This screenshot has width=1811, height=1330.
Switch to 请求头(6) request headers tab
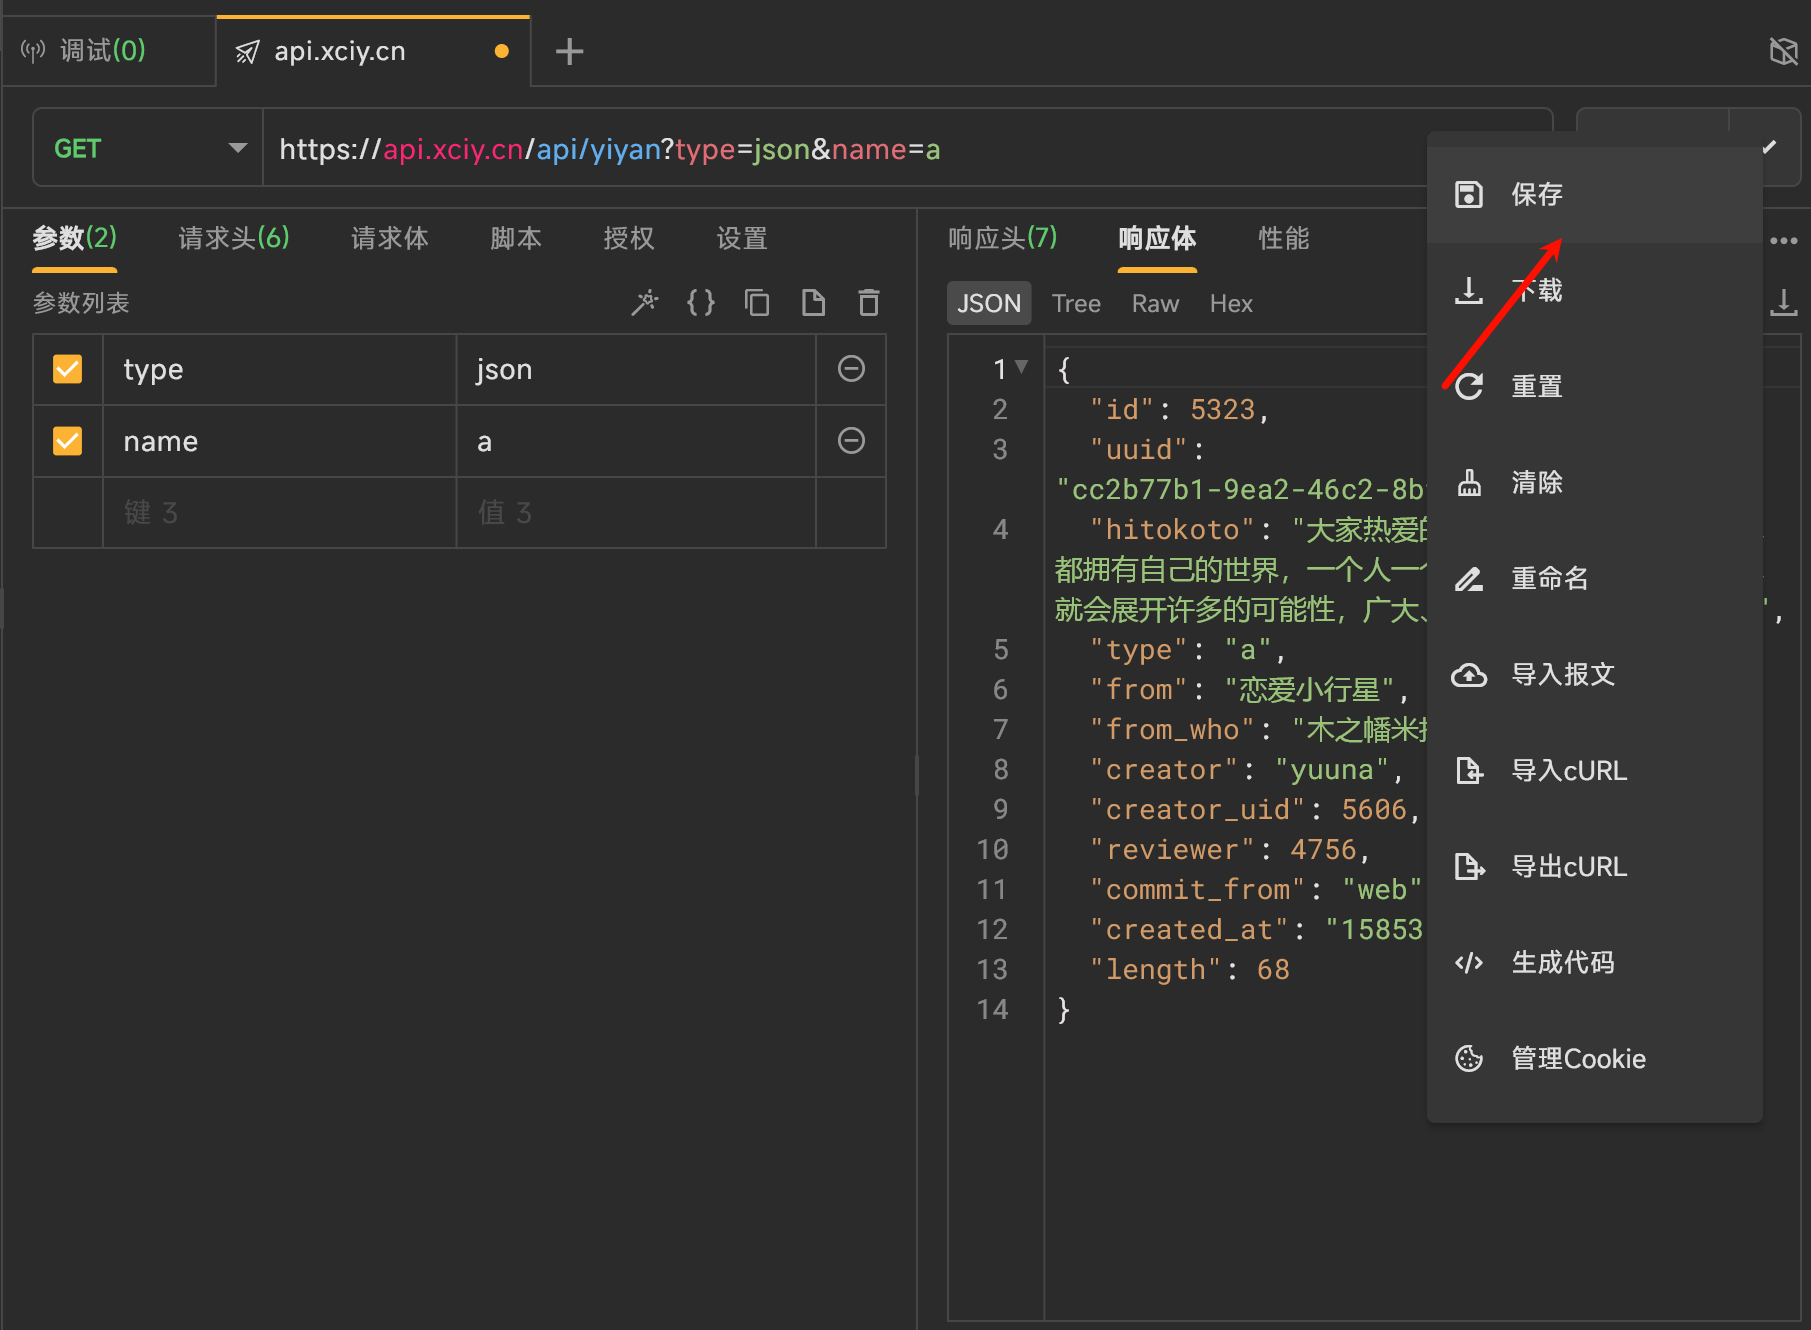(234, 238)
